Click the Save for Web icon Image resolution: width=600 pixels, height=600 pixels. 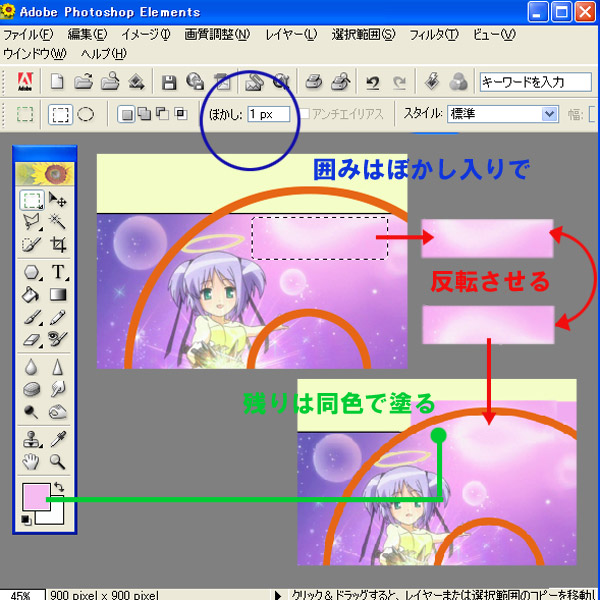pos(195,82)
